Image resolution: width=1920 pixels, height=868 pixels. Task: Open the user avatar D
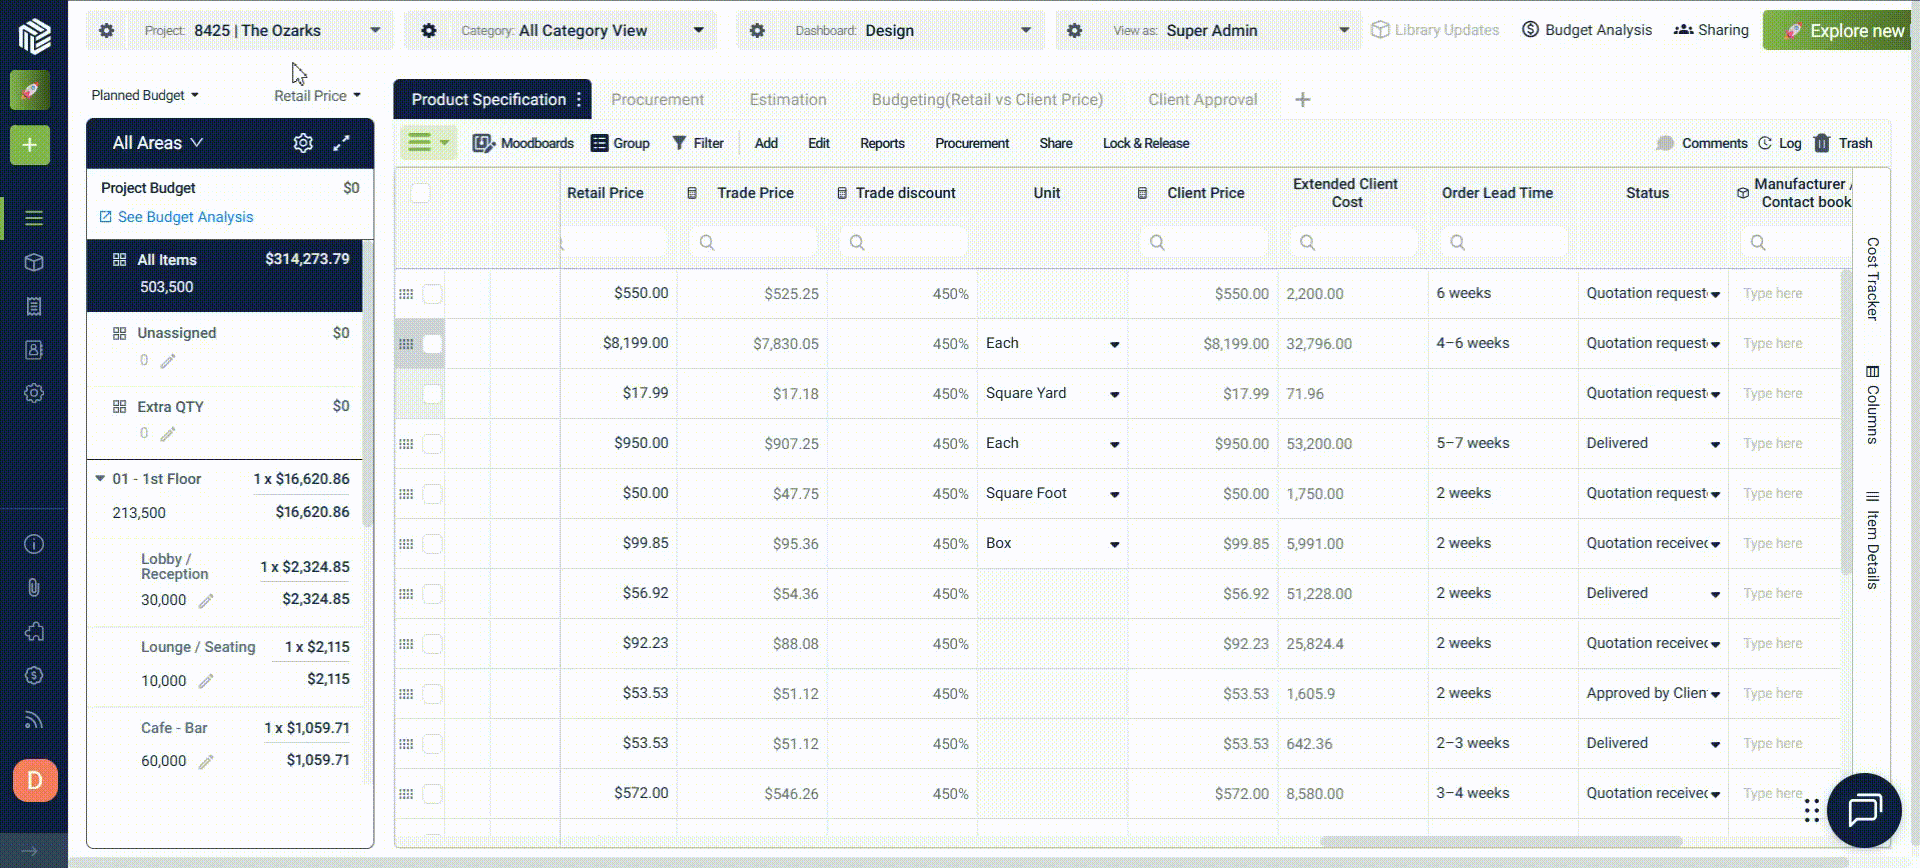tap(35, 780)
